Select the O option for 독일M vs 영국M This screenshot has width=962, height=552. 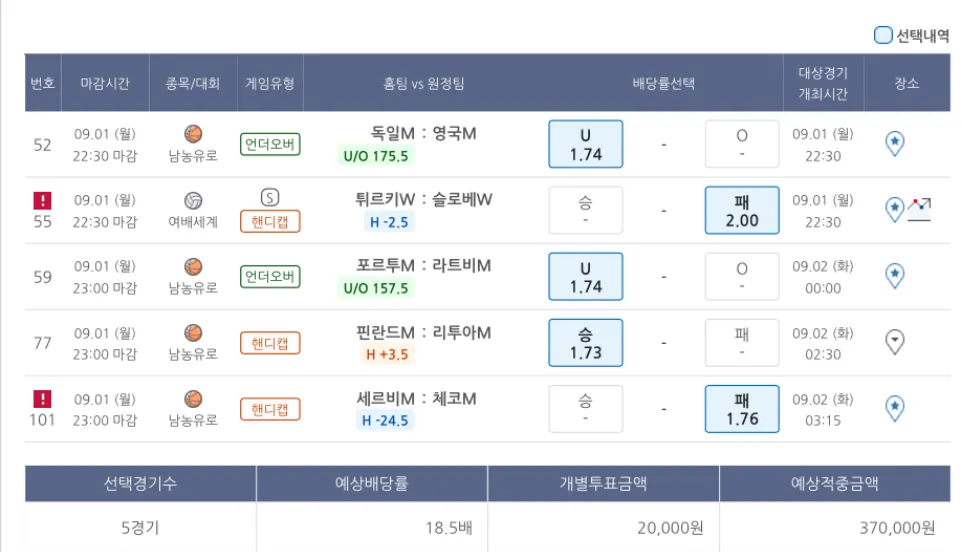(x=741, y=144)
